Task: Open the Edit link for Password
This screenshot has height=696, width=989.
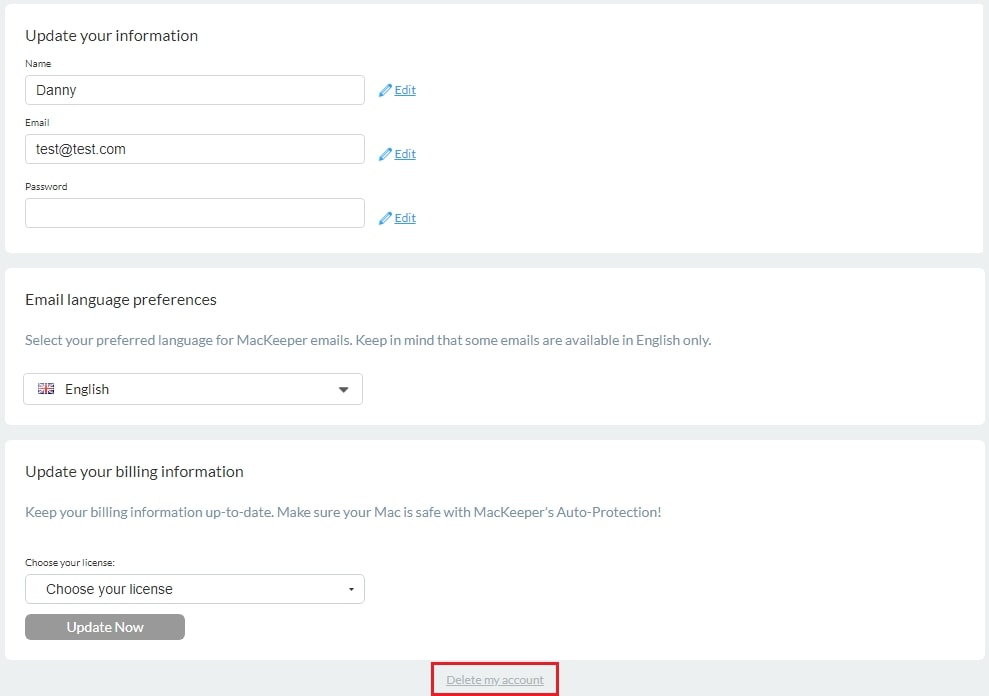Action: (405, 218)
